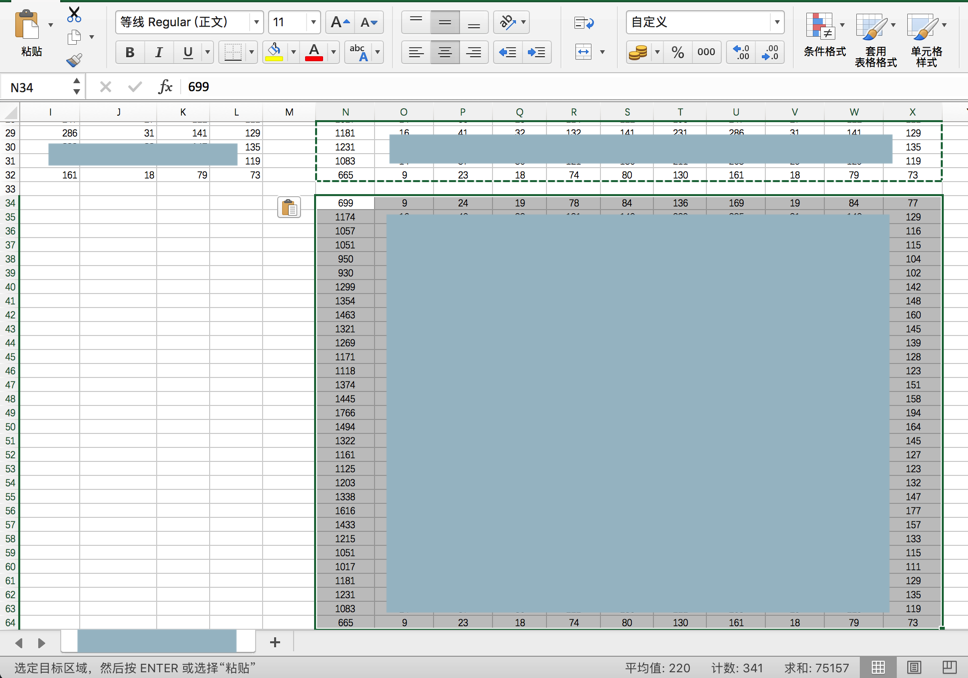968x678 pixels.
Task: Select row 34 header
Action: coord(10,203)
